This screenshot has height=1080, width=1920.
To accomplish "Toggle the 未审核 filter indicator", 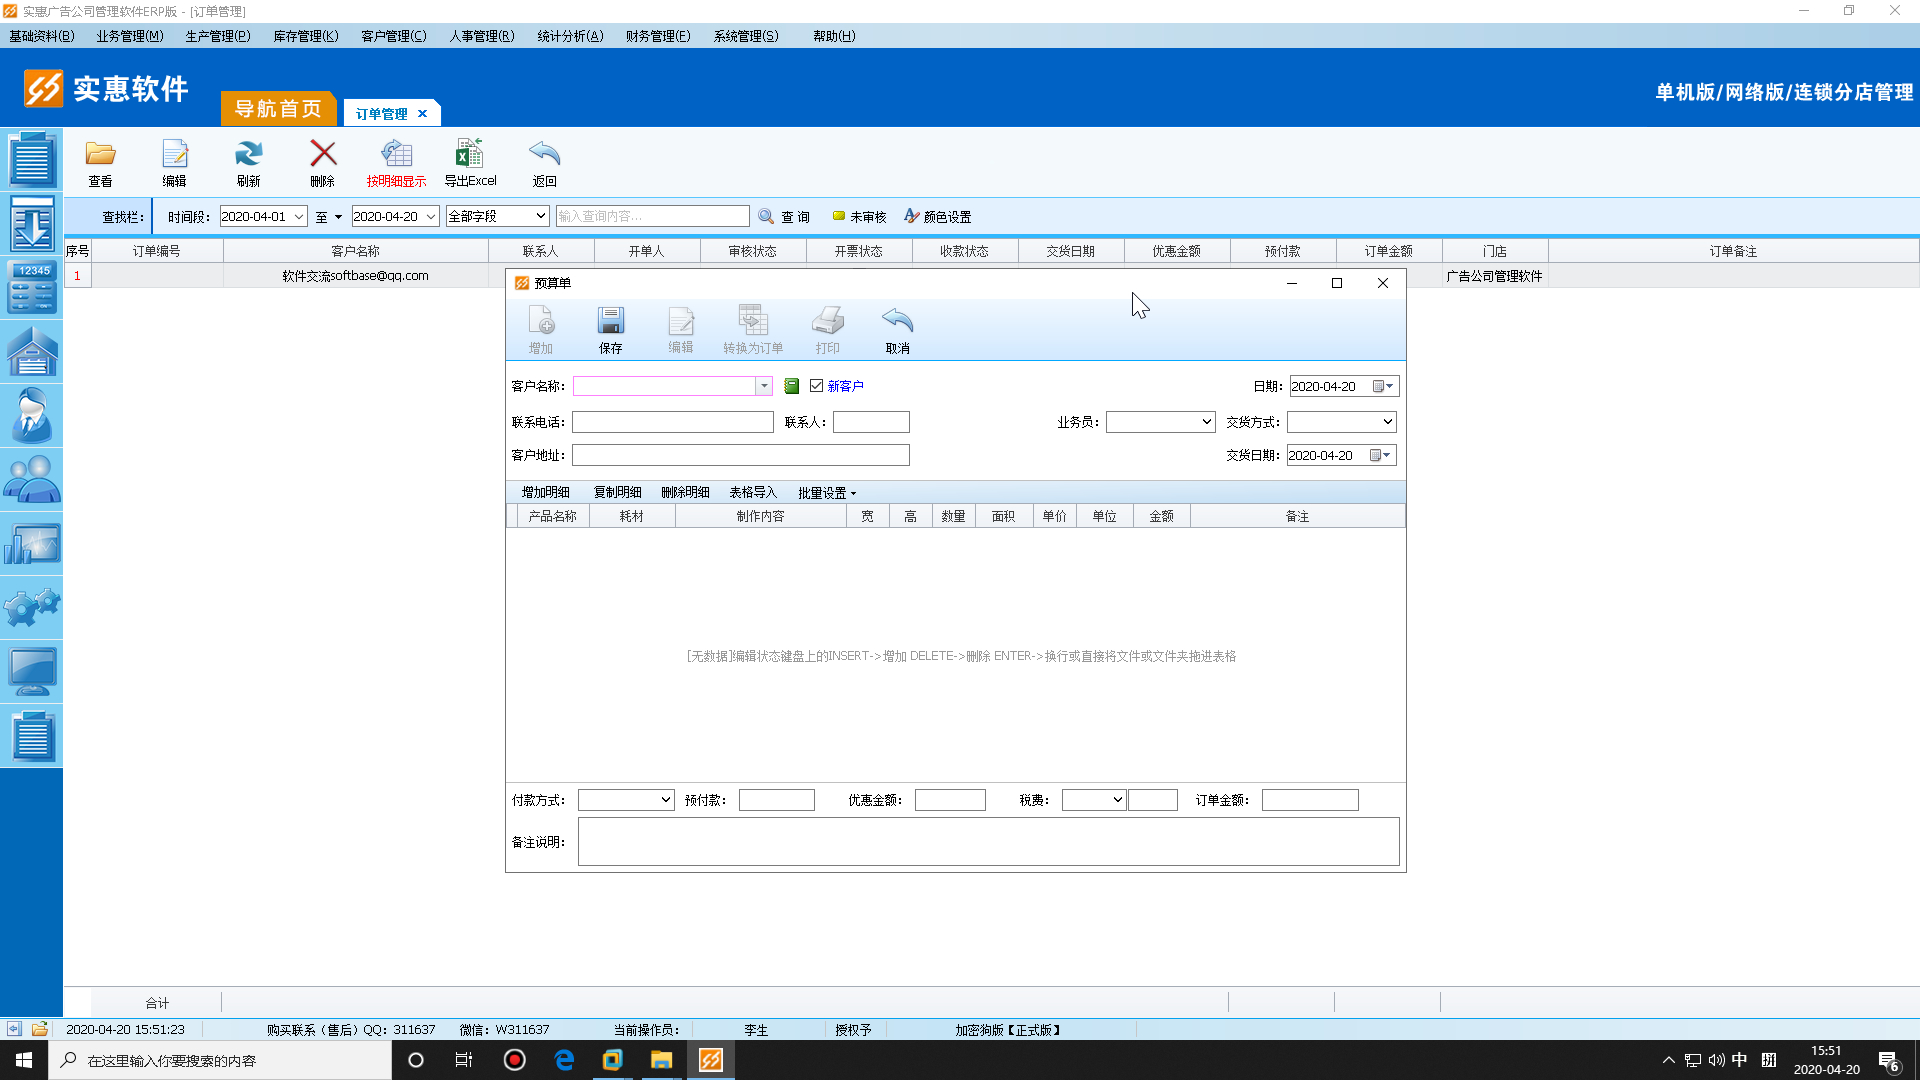I will coord(859,216).
